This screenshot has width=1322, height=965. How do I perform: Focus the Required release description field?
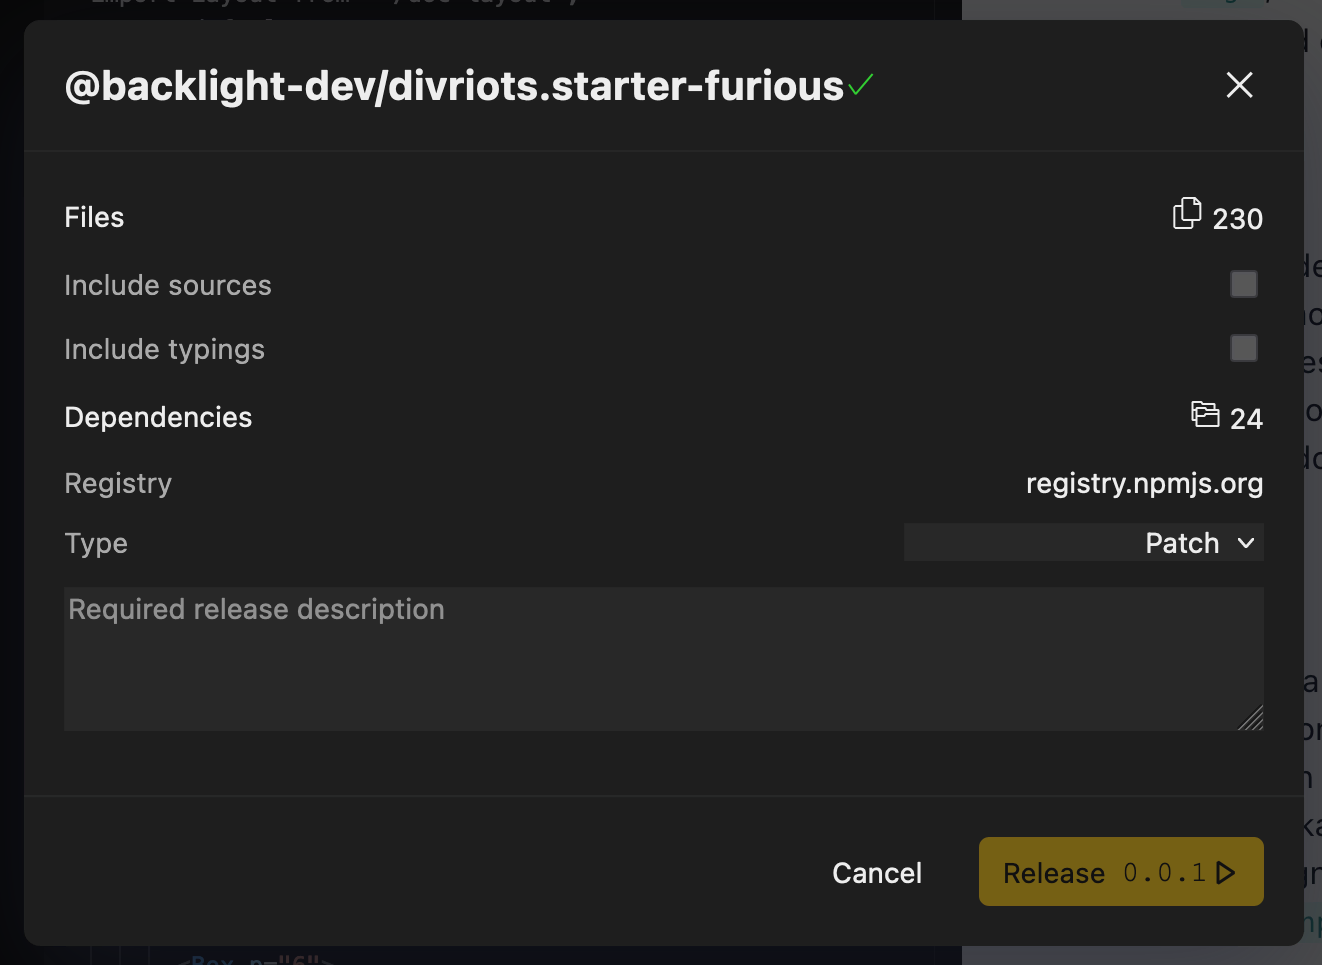coord(663,659)
